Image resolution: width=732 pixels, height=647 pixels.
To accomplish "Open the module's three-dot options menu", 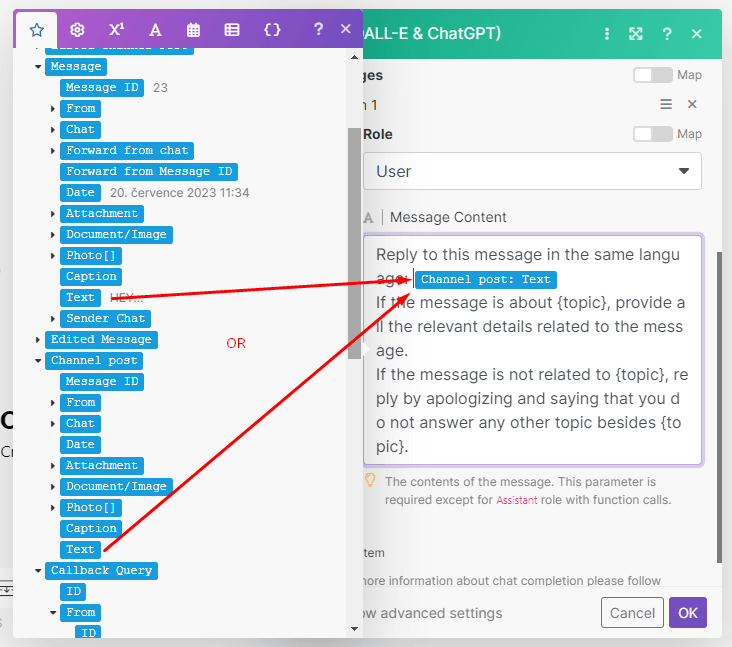I will pos(606,34).
